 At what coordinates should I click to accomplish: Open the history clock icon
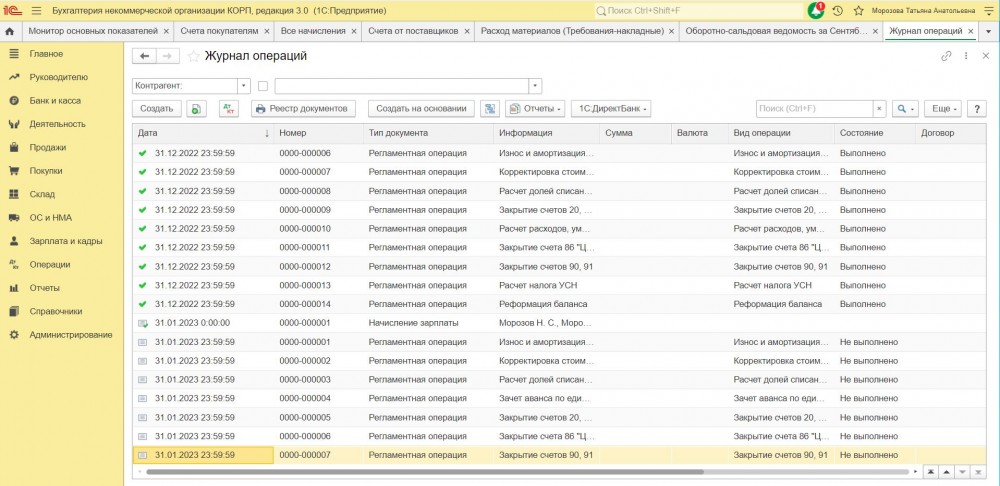point(837,10)
